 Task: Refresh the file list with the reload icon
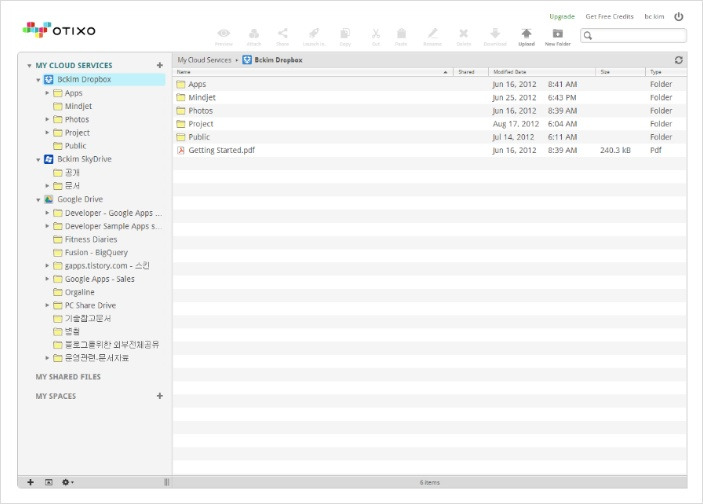coord(678,60)
